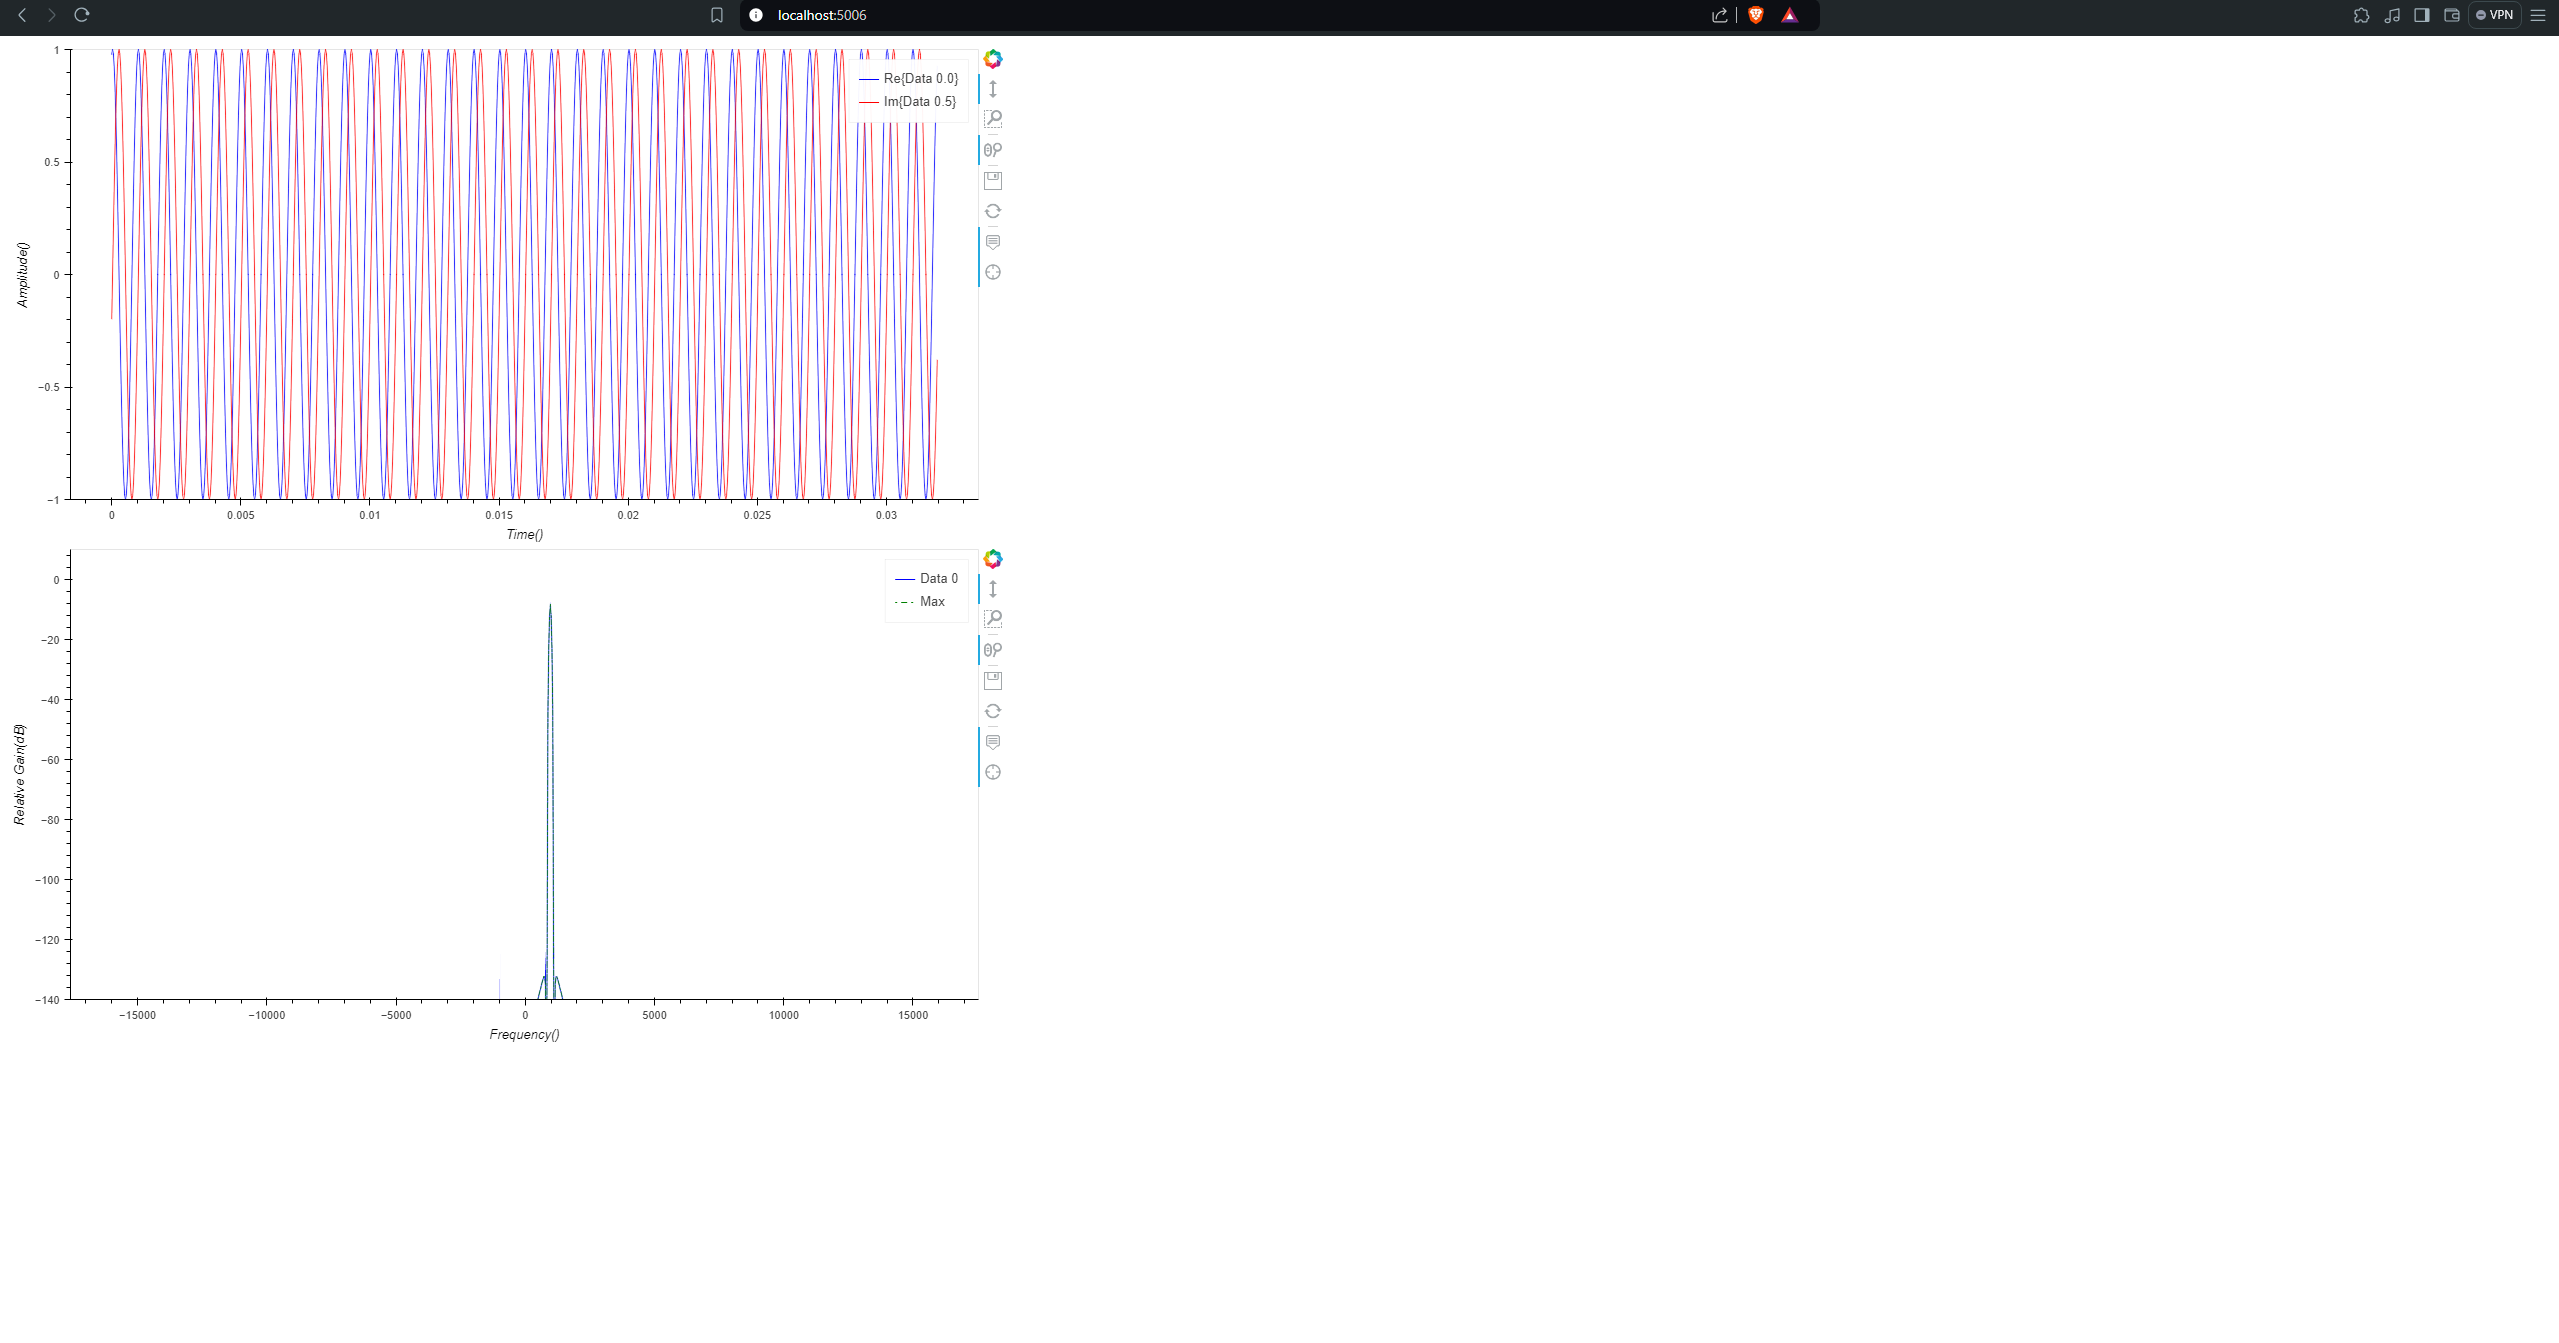Click the 0.03 tick on the Time axis
The width and height of the screenshot is (2559, 1343).
coord(886,515)
